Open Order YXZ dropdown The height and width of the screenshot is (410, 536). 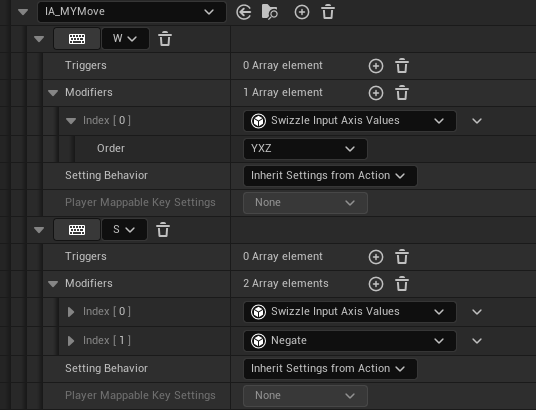click(x=305, y=149)
